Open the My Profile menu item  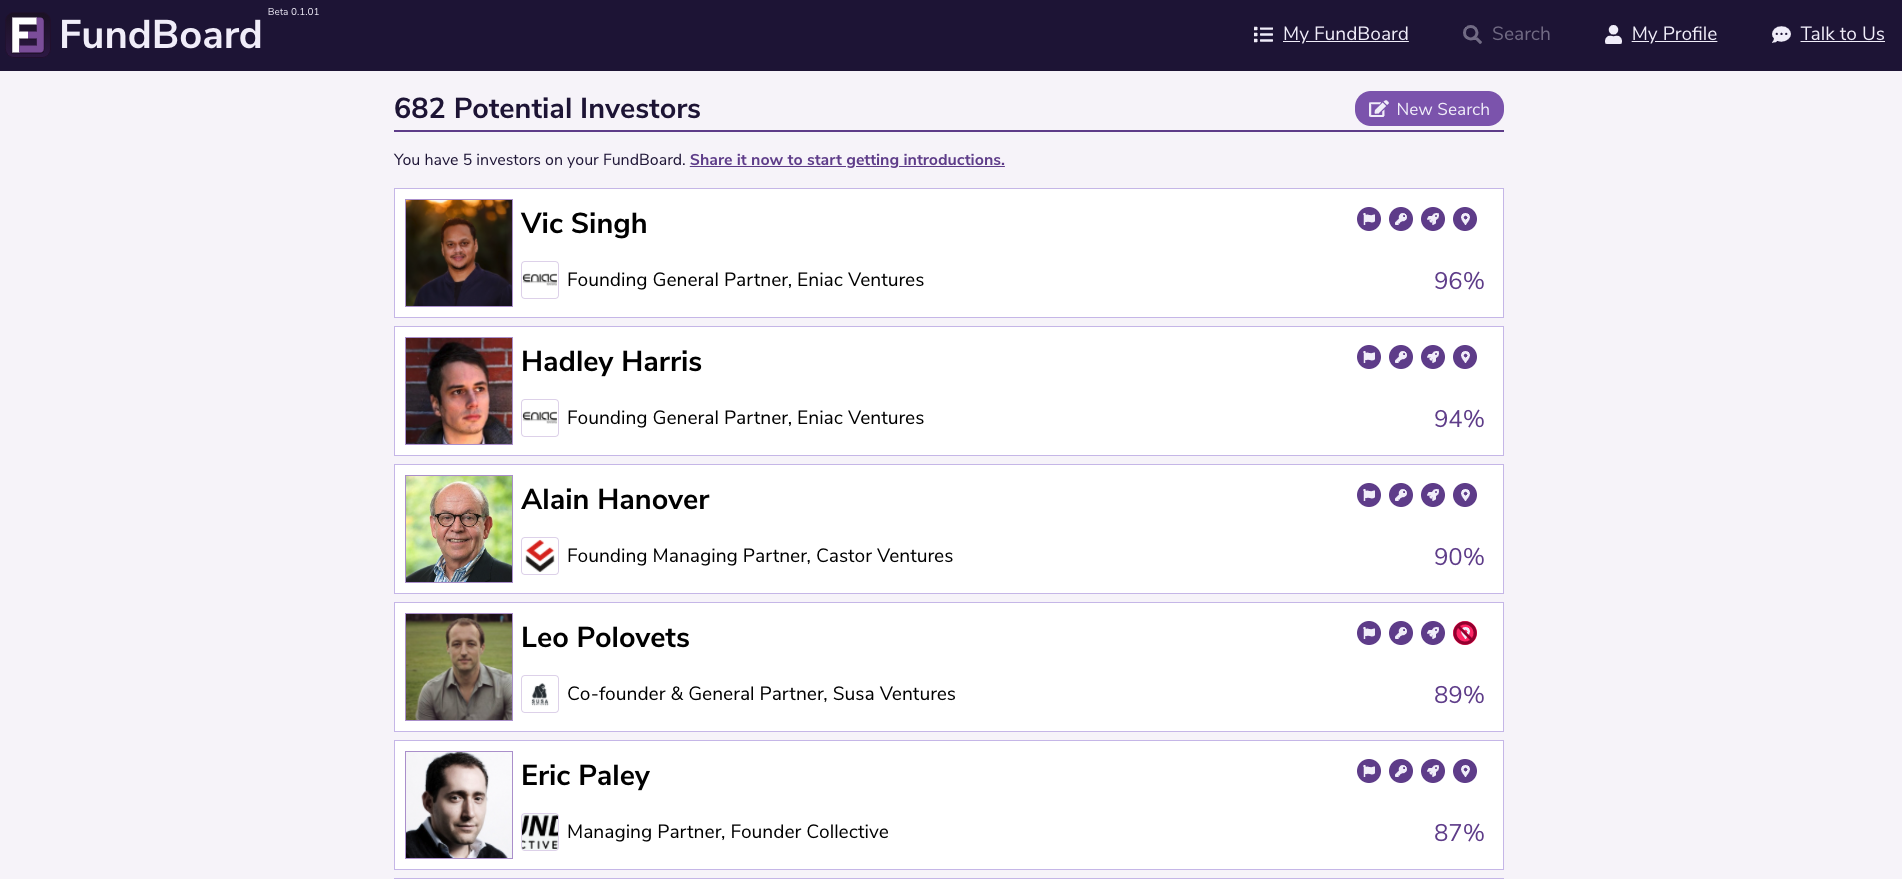coord(1673,34)
